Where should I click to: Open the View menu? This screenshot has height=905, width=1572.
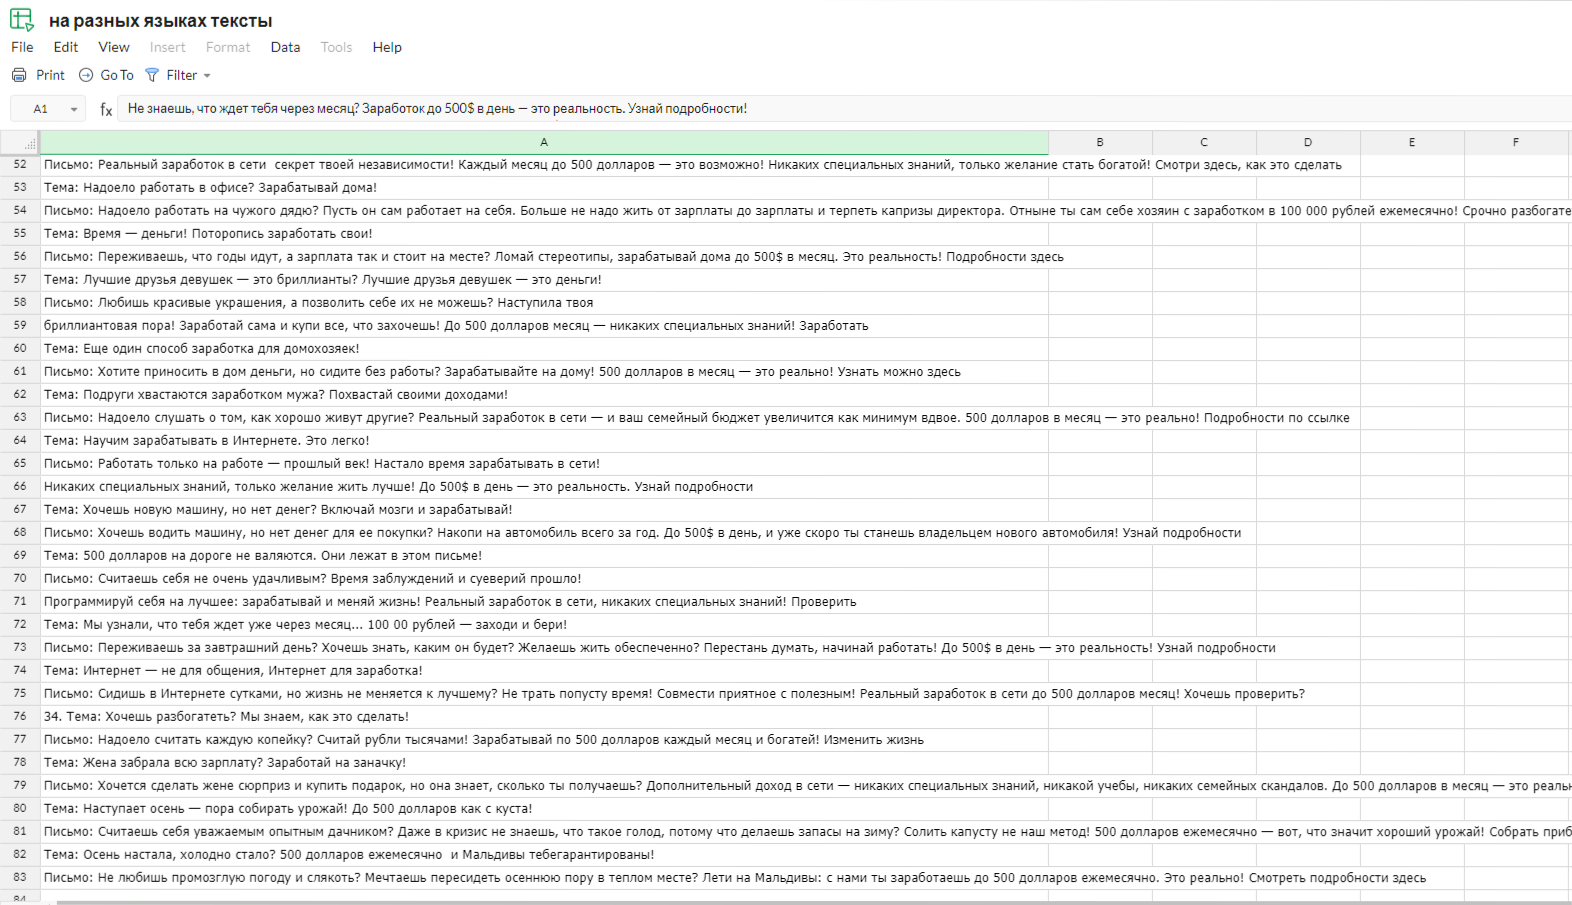tap(113, 47)
